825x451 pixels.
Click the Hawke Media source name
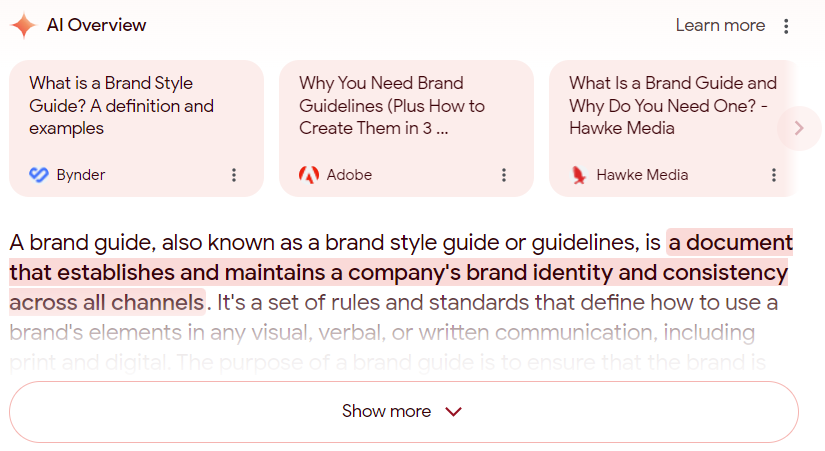click(x=642, y=175)
